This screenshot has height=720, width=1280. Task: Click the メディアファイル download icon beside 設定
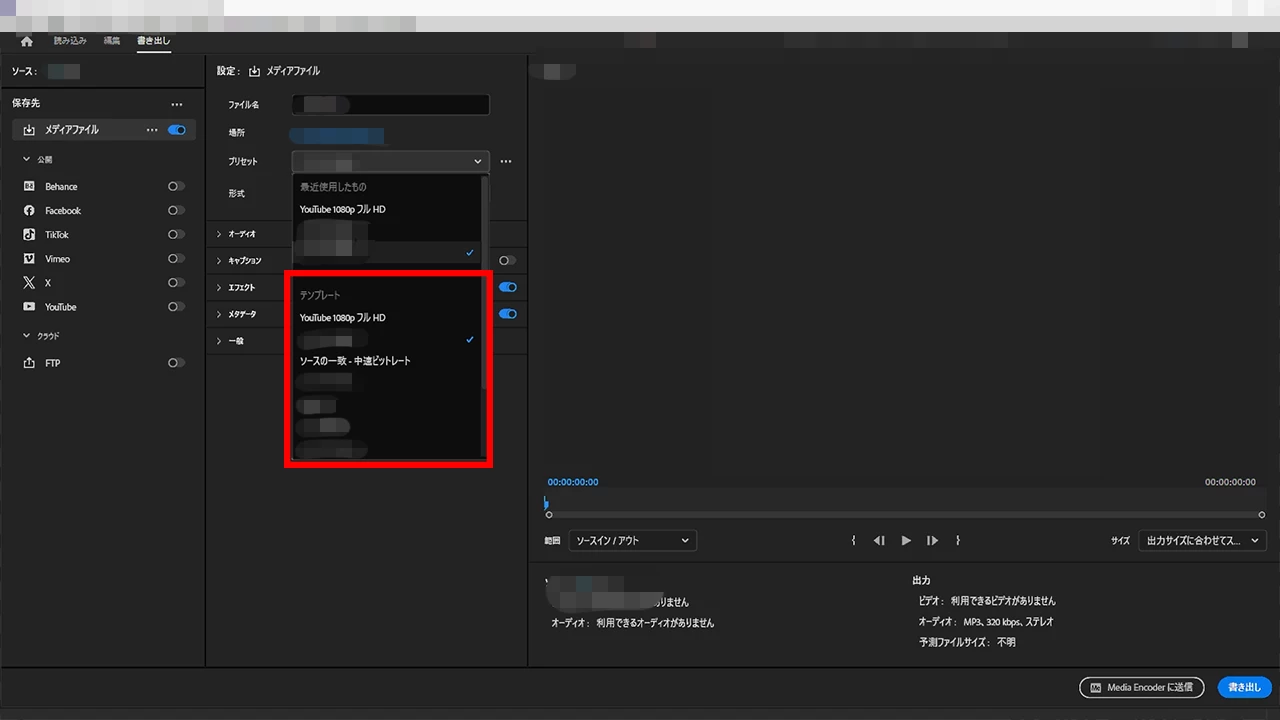(254, 71)
